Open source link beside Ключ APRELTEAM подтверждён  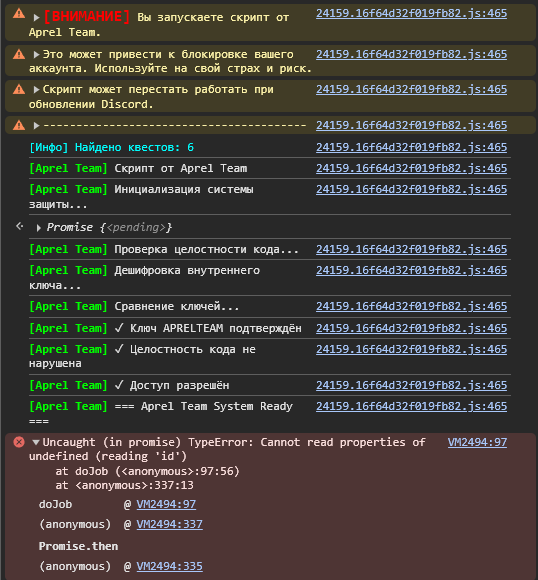click(411, 328)
